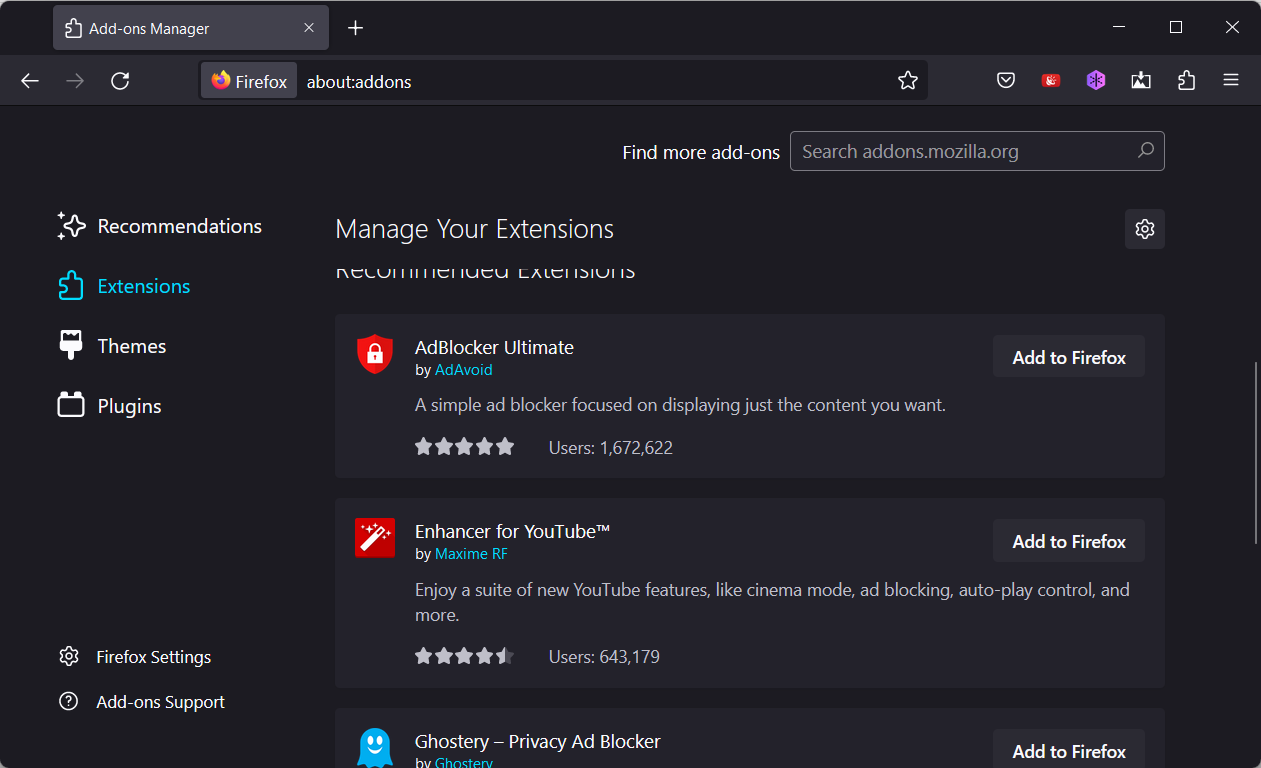The image size is (1261, 768).
Task: Add Enhancer for YouTube to Firefox
Action: [1069, 541]
